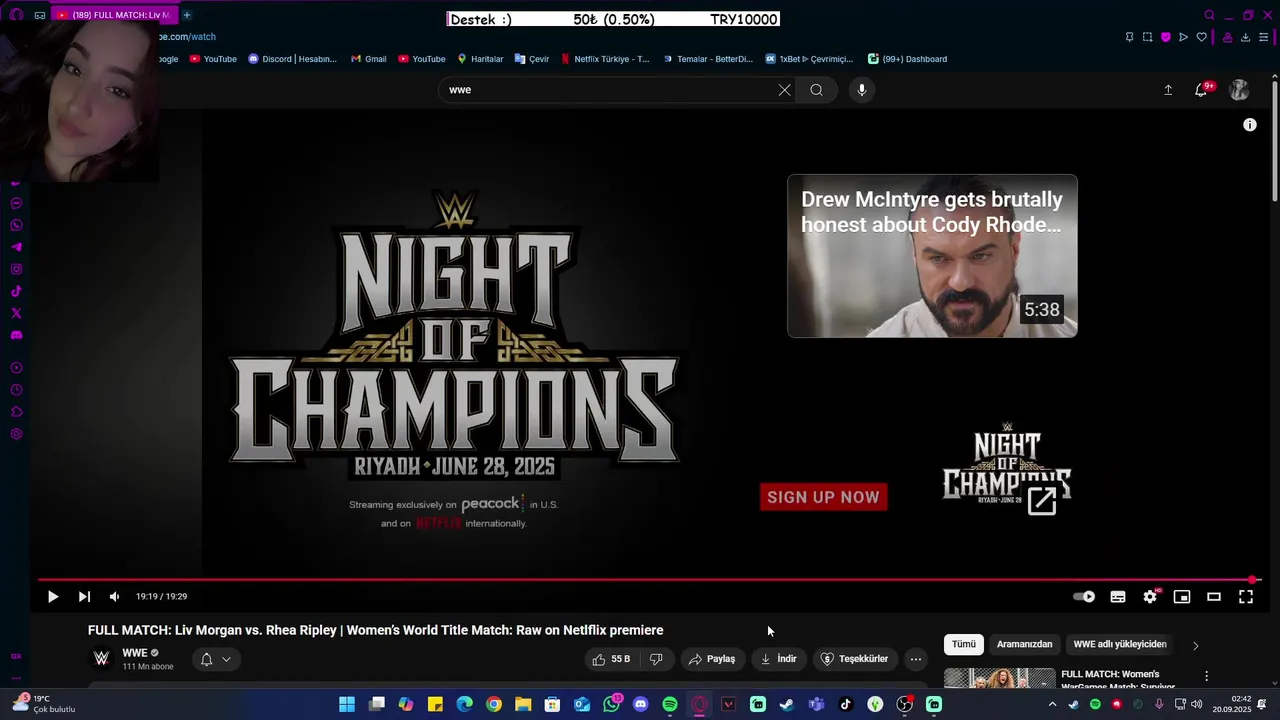
Task: Click the page vertical scrollbar
Action: [x=1274, y=140]
